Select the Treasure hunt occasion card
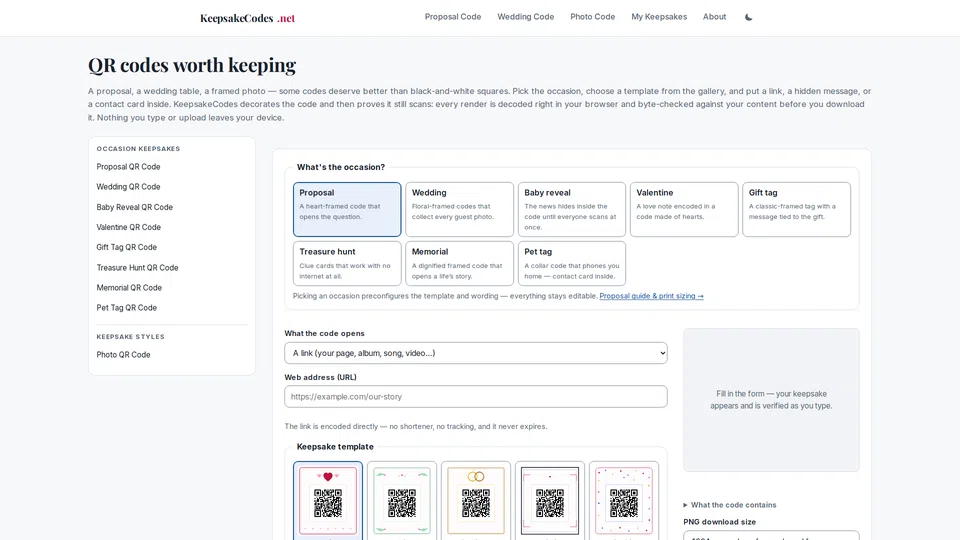960x540 pixels. (x=347, y=263)
